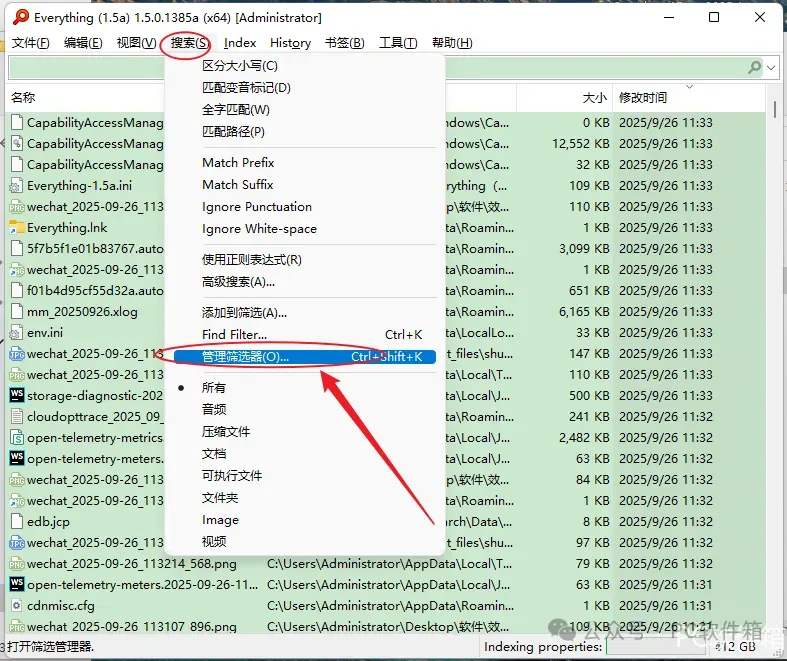Click the 12,552 KB size cell
The height and width of the screenshot is (661, 787).
click(581, 144)
